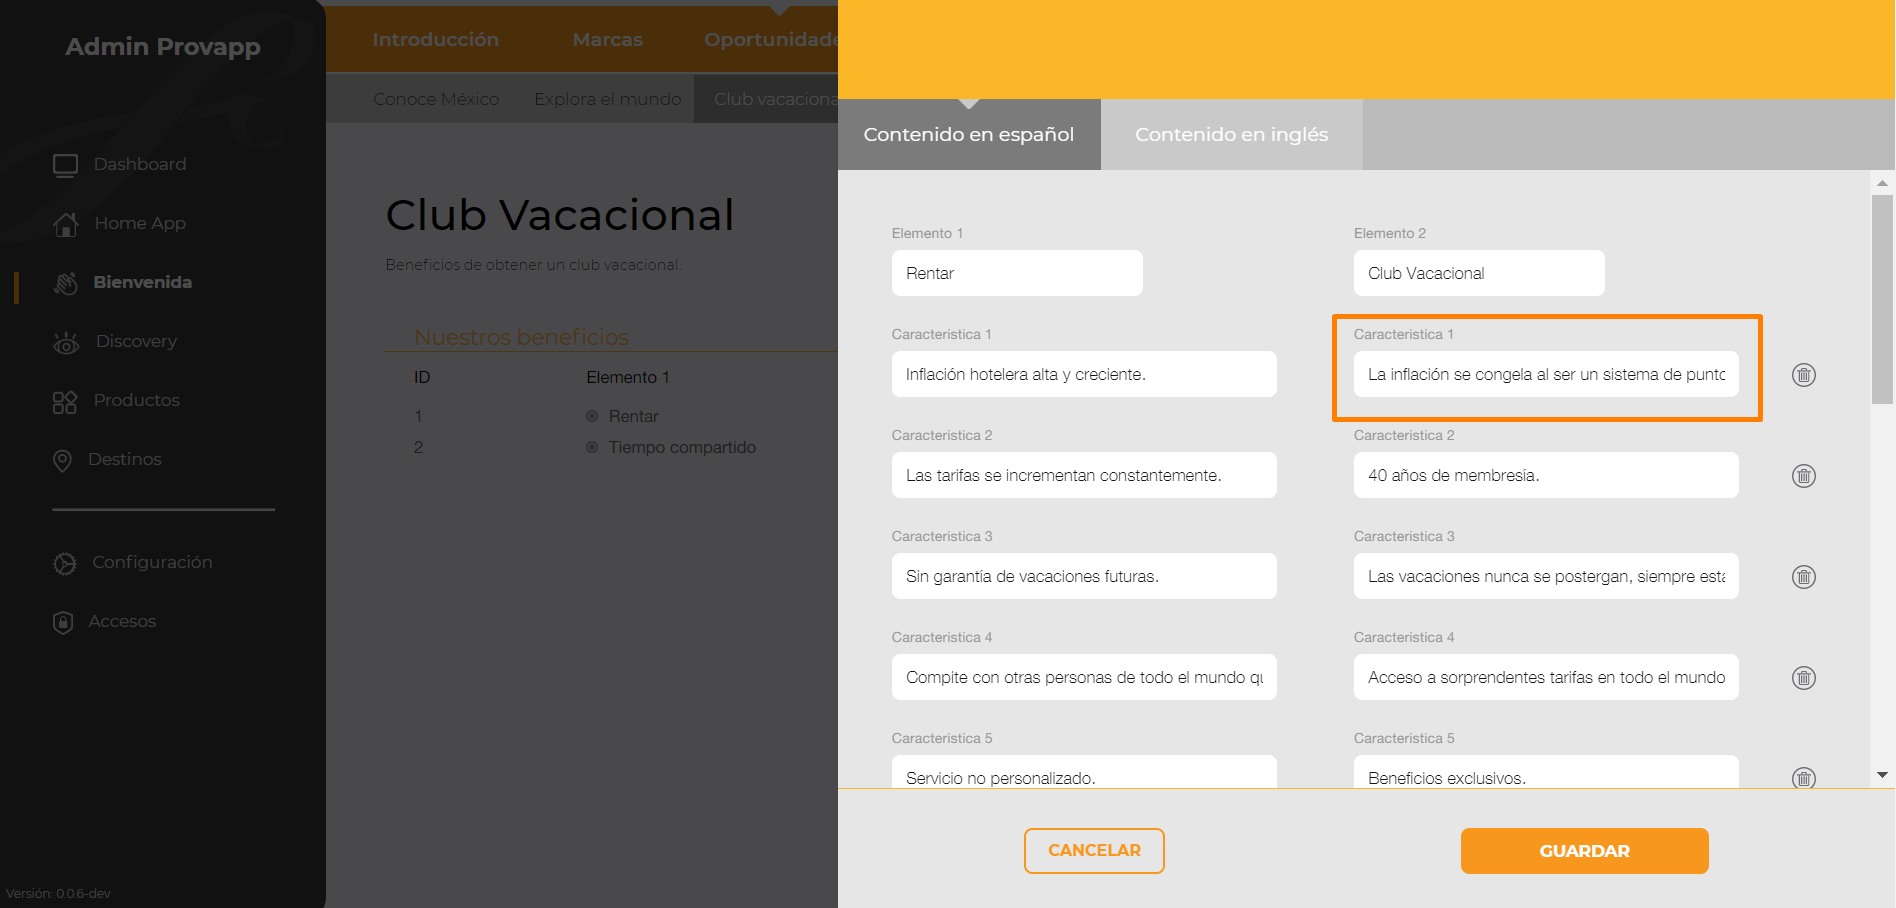Edit field '40 años de membresía.'

(1546, 475)
